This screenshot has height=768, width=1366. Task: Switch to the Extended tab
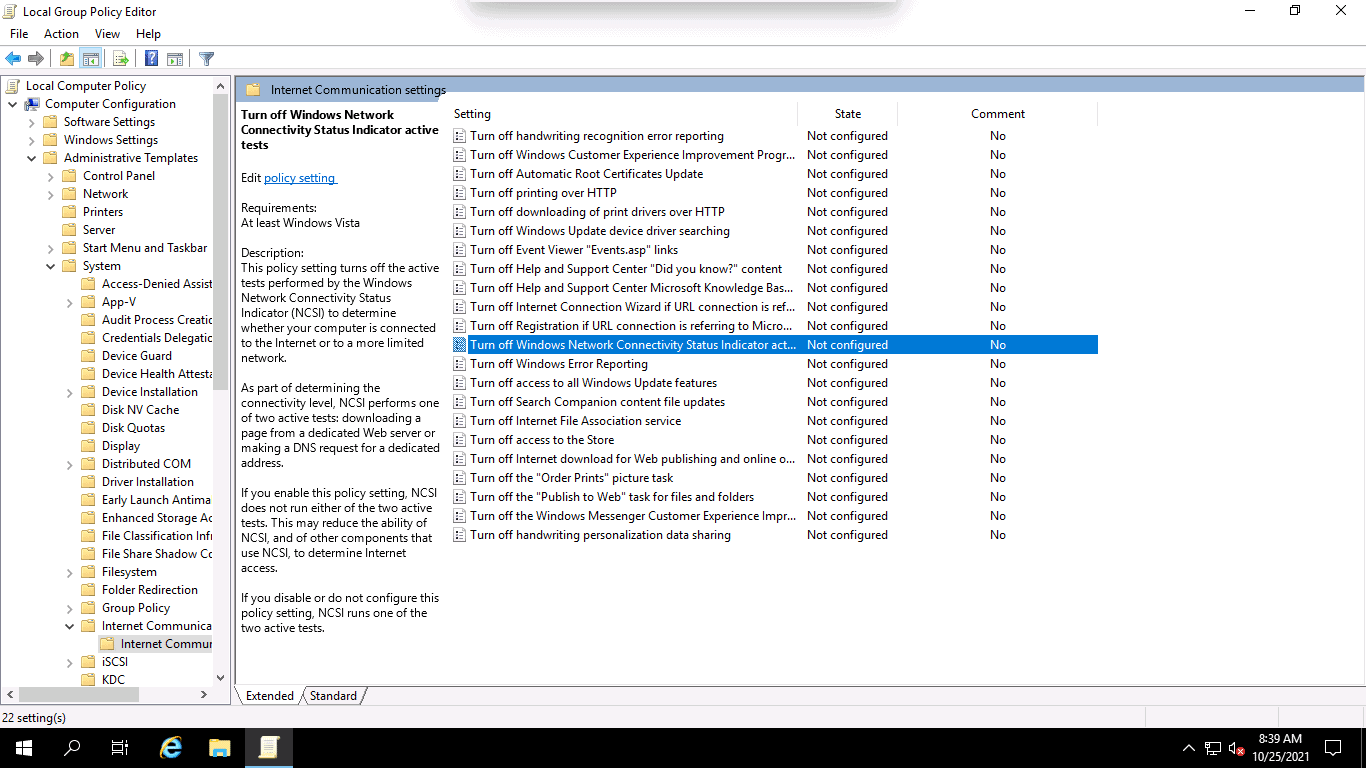point(269,696)
